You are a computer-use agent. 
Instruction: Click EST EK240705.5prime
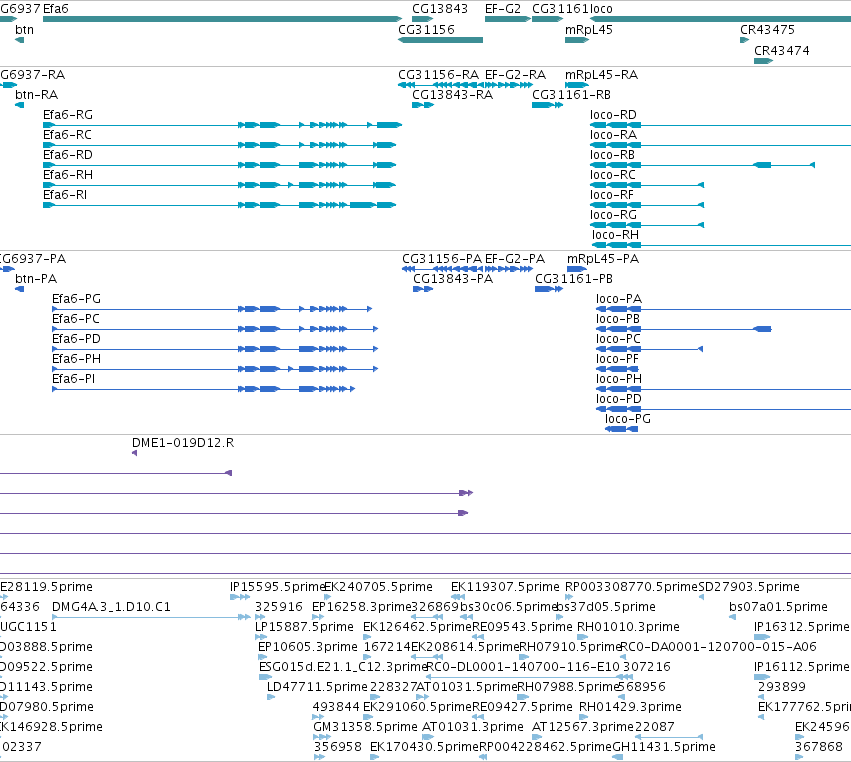point(378,587)
